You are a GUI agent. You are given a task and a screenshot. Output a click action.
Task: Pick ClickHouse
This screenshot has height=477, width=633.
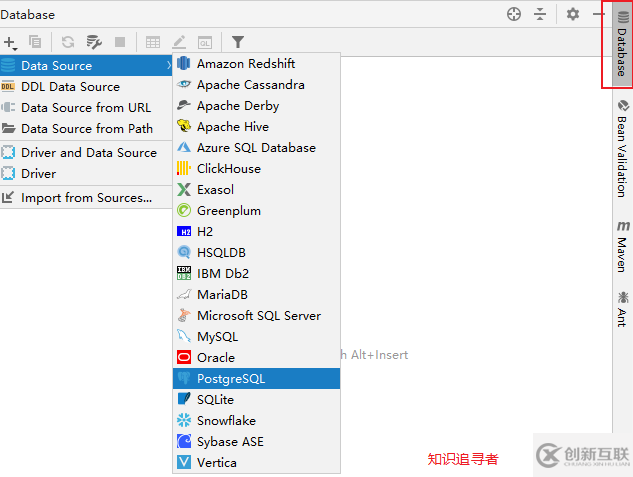(x=256, y=169)
